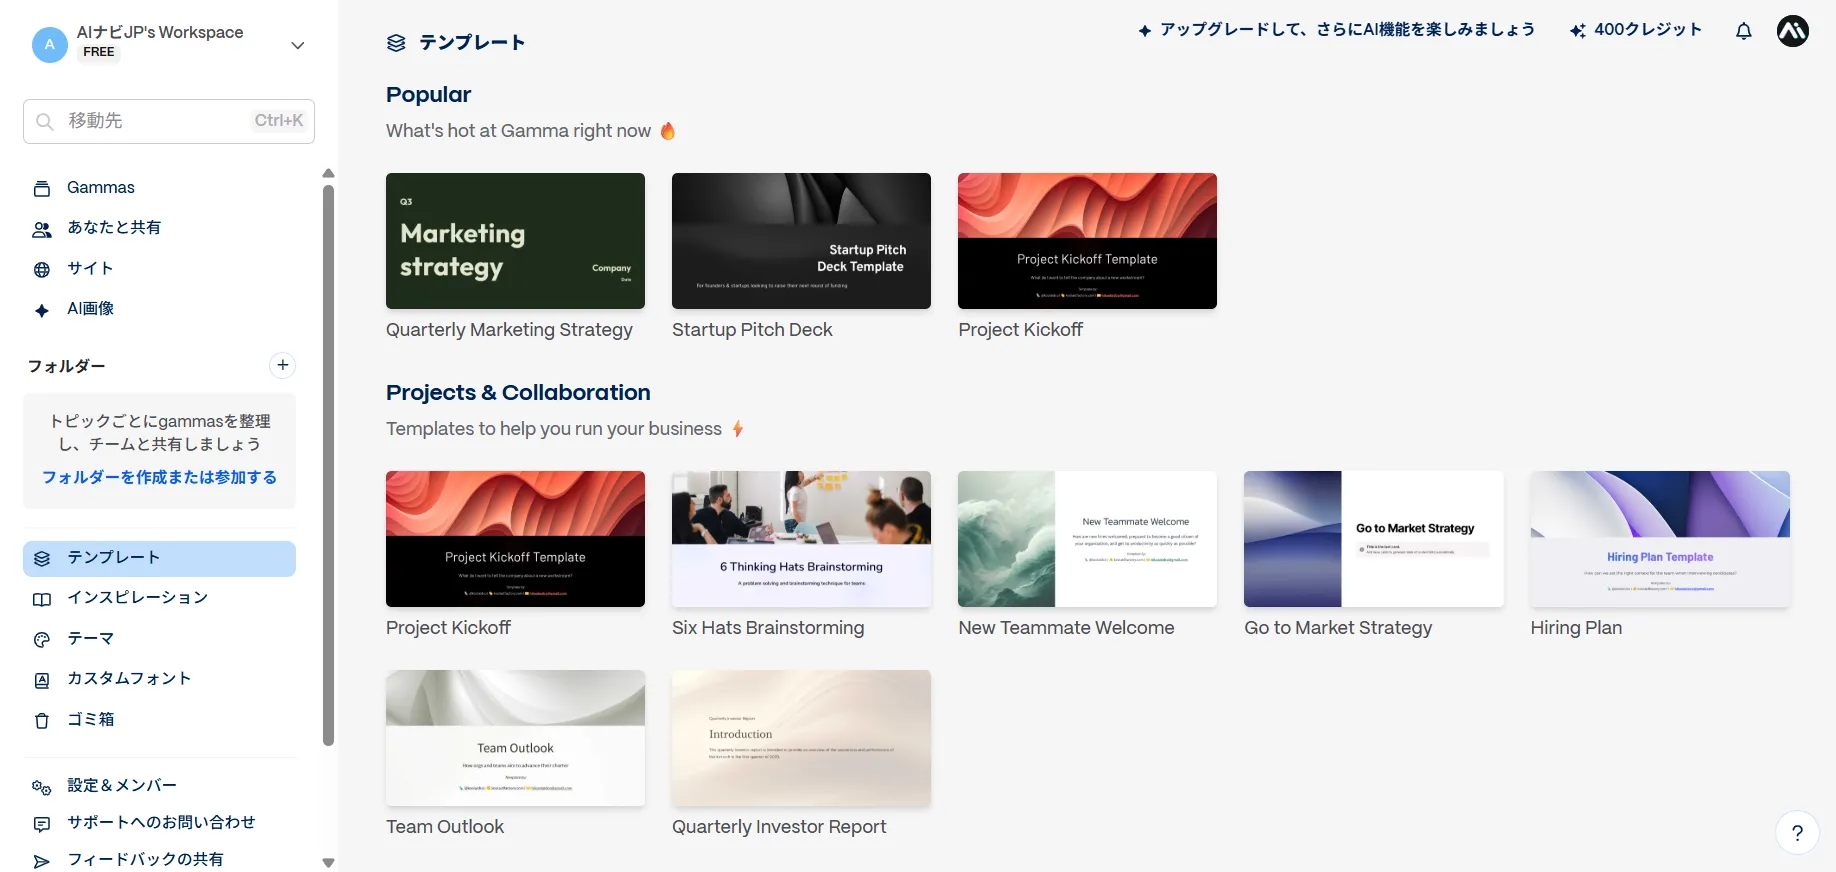1836x872 pixels.
Task: Open Popular section Project Kickoff thumbnail
Action: point(1087,241)
